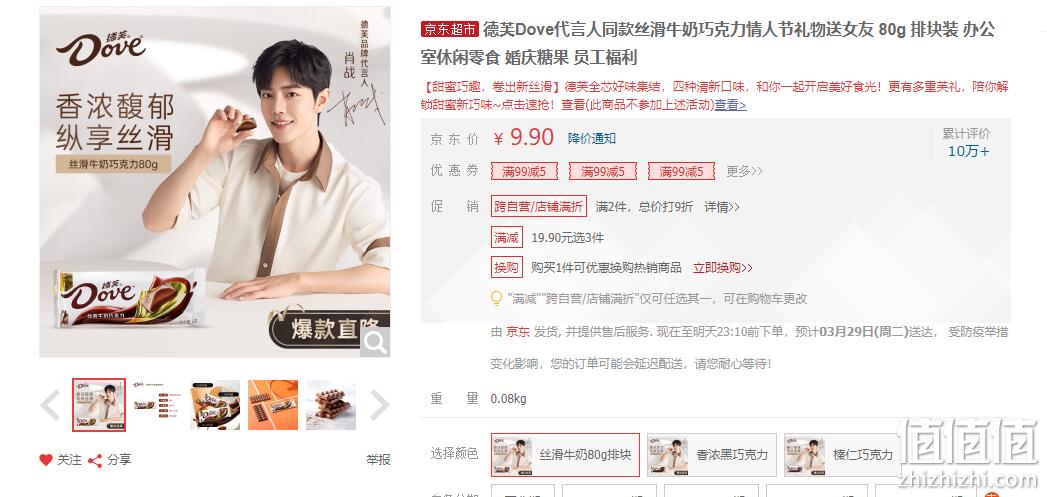Click the 举报 report link
The height and width of the screenshot is (497, 1047).
[x=378, y=460]
